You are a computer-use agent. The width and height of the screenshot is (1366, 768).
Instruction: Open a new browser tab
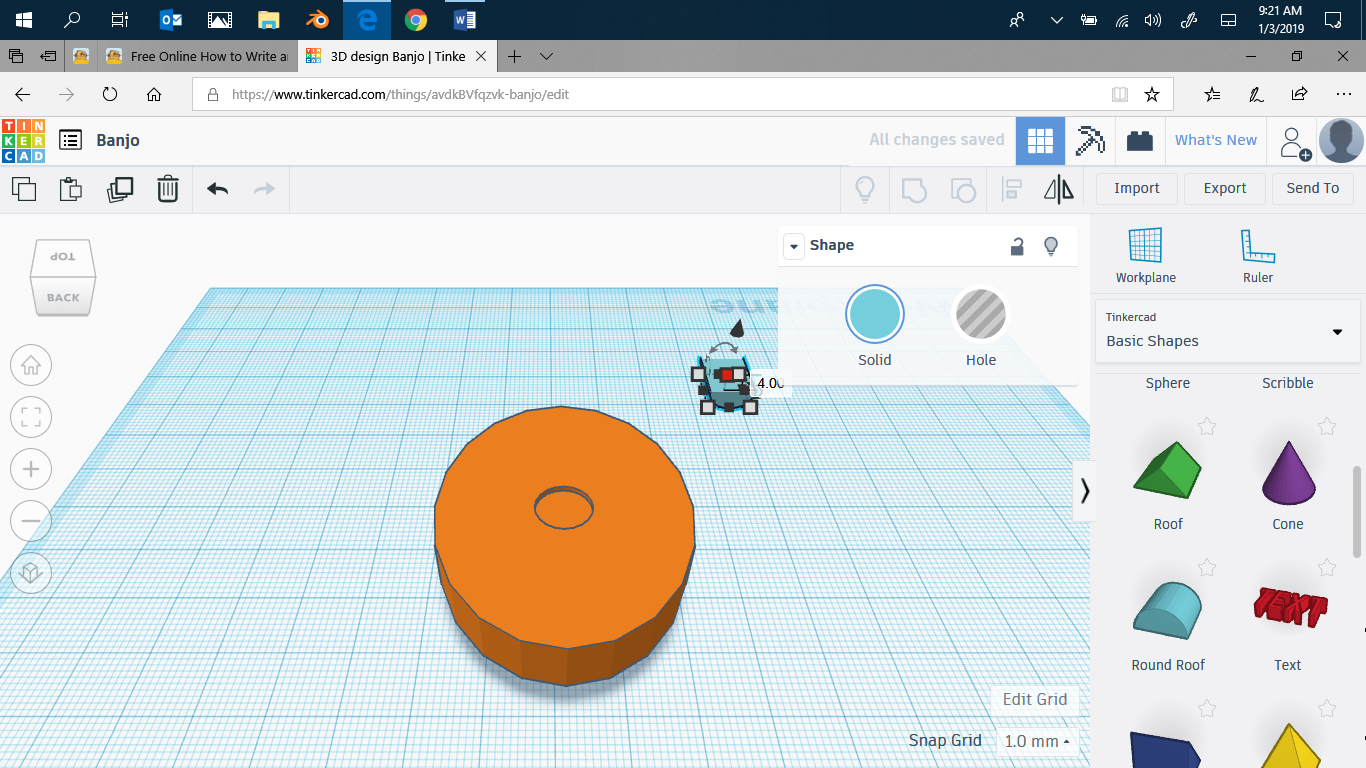pyautogui.click(x=514, y=56)
